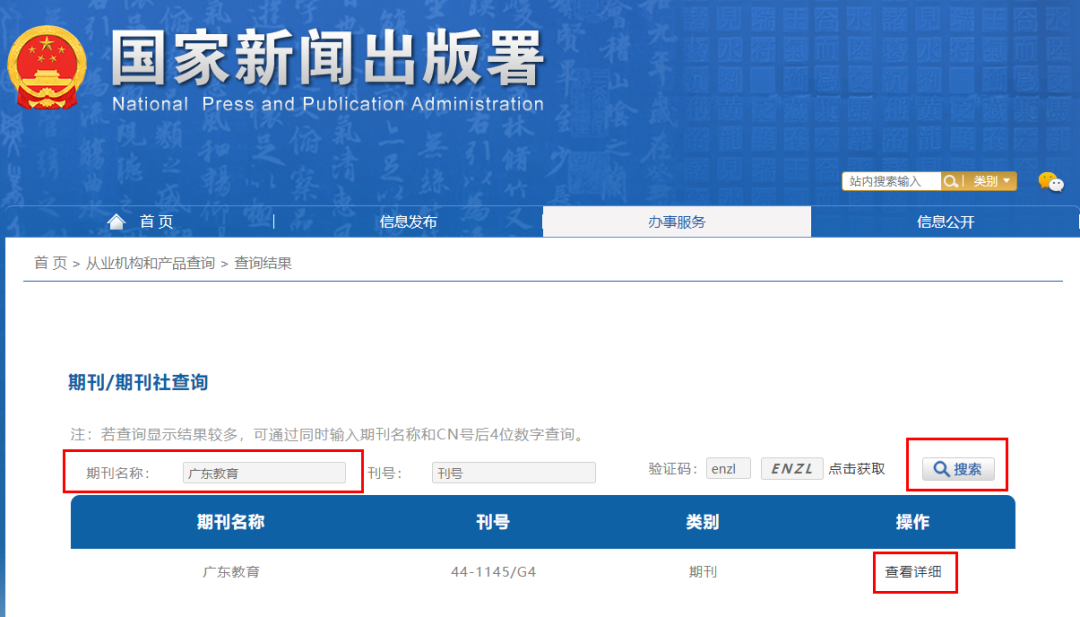Switch to the 信息发布 menu

(407, 221)
